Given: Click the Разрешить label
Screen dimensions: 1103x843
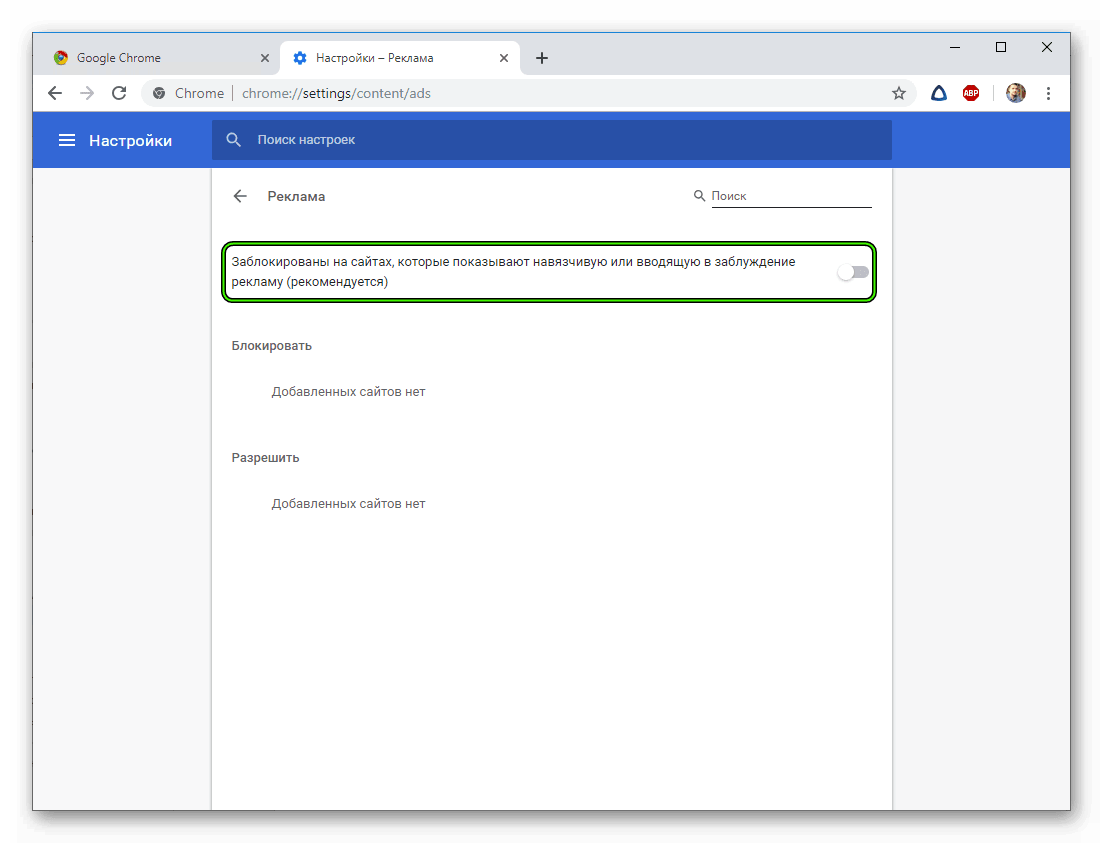Looking at the screenshot, I should [265, 457].
